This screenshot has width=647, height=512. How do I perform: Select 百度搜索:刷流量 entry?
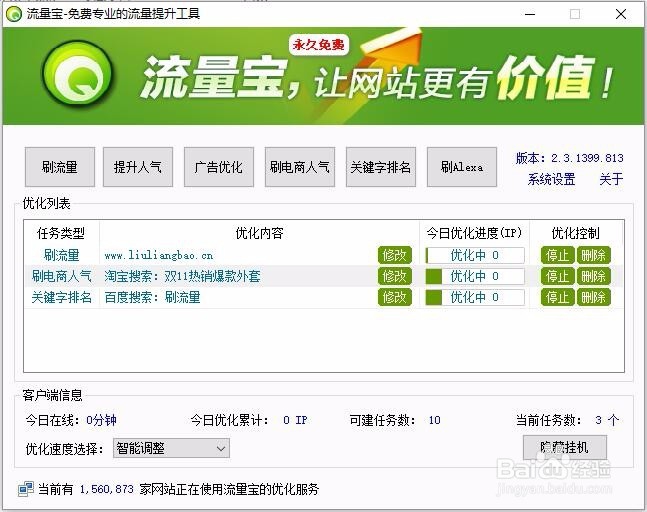152,297
